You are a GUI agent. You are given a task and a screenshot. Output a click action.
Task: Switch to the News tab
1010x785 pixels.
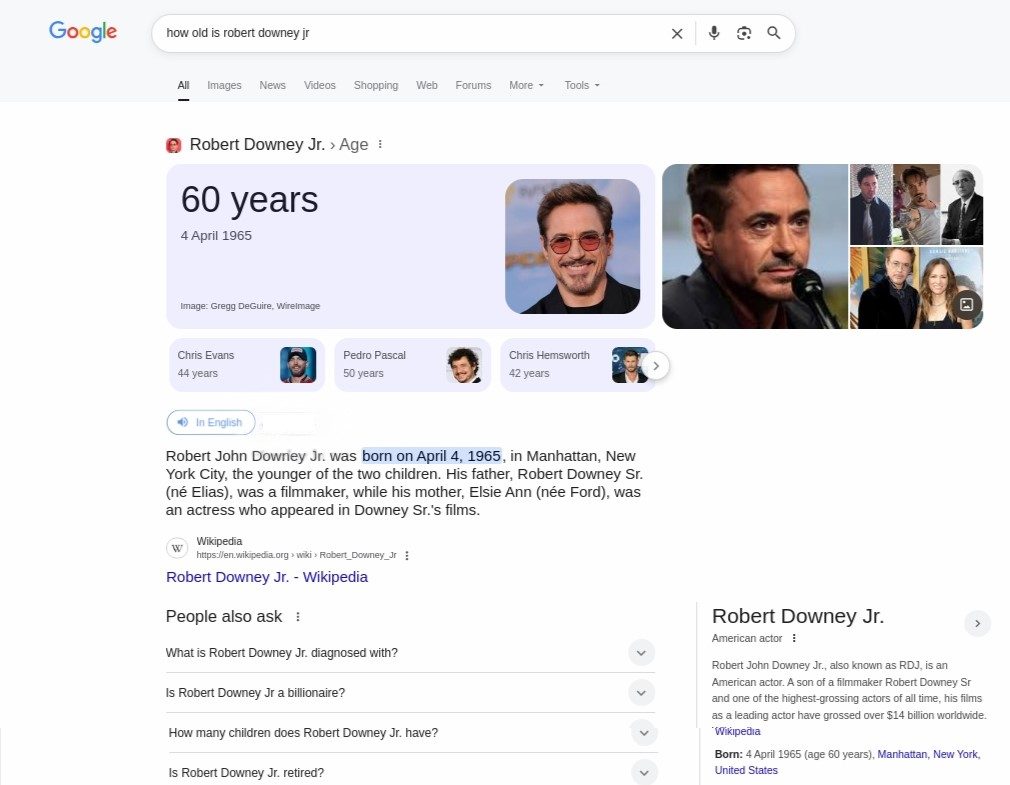pos(272,85)
